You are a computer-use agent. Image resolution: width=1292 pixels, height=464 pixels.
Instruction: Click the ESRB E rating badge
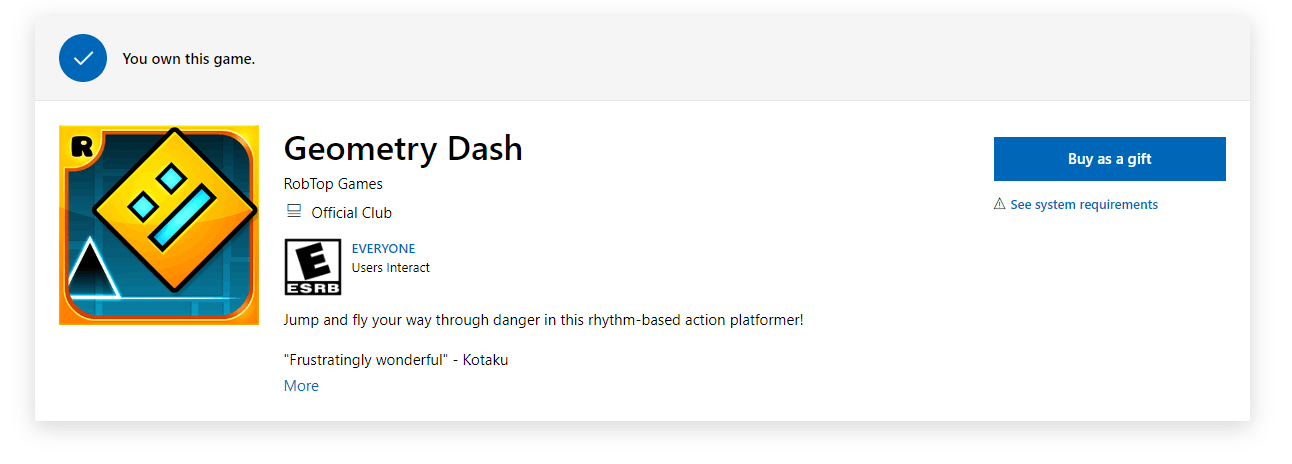pyautogui.click(x=313, y=267)
